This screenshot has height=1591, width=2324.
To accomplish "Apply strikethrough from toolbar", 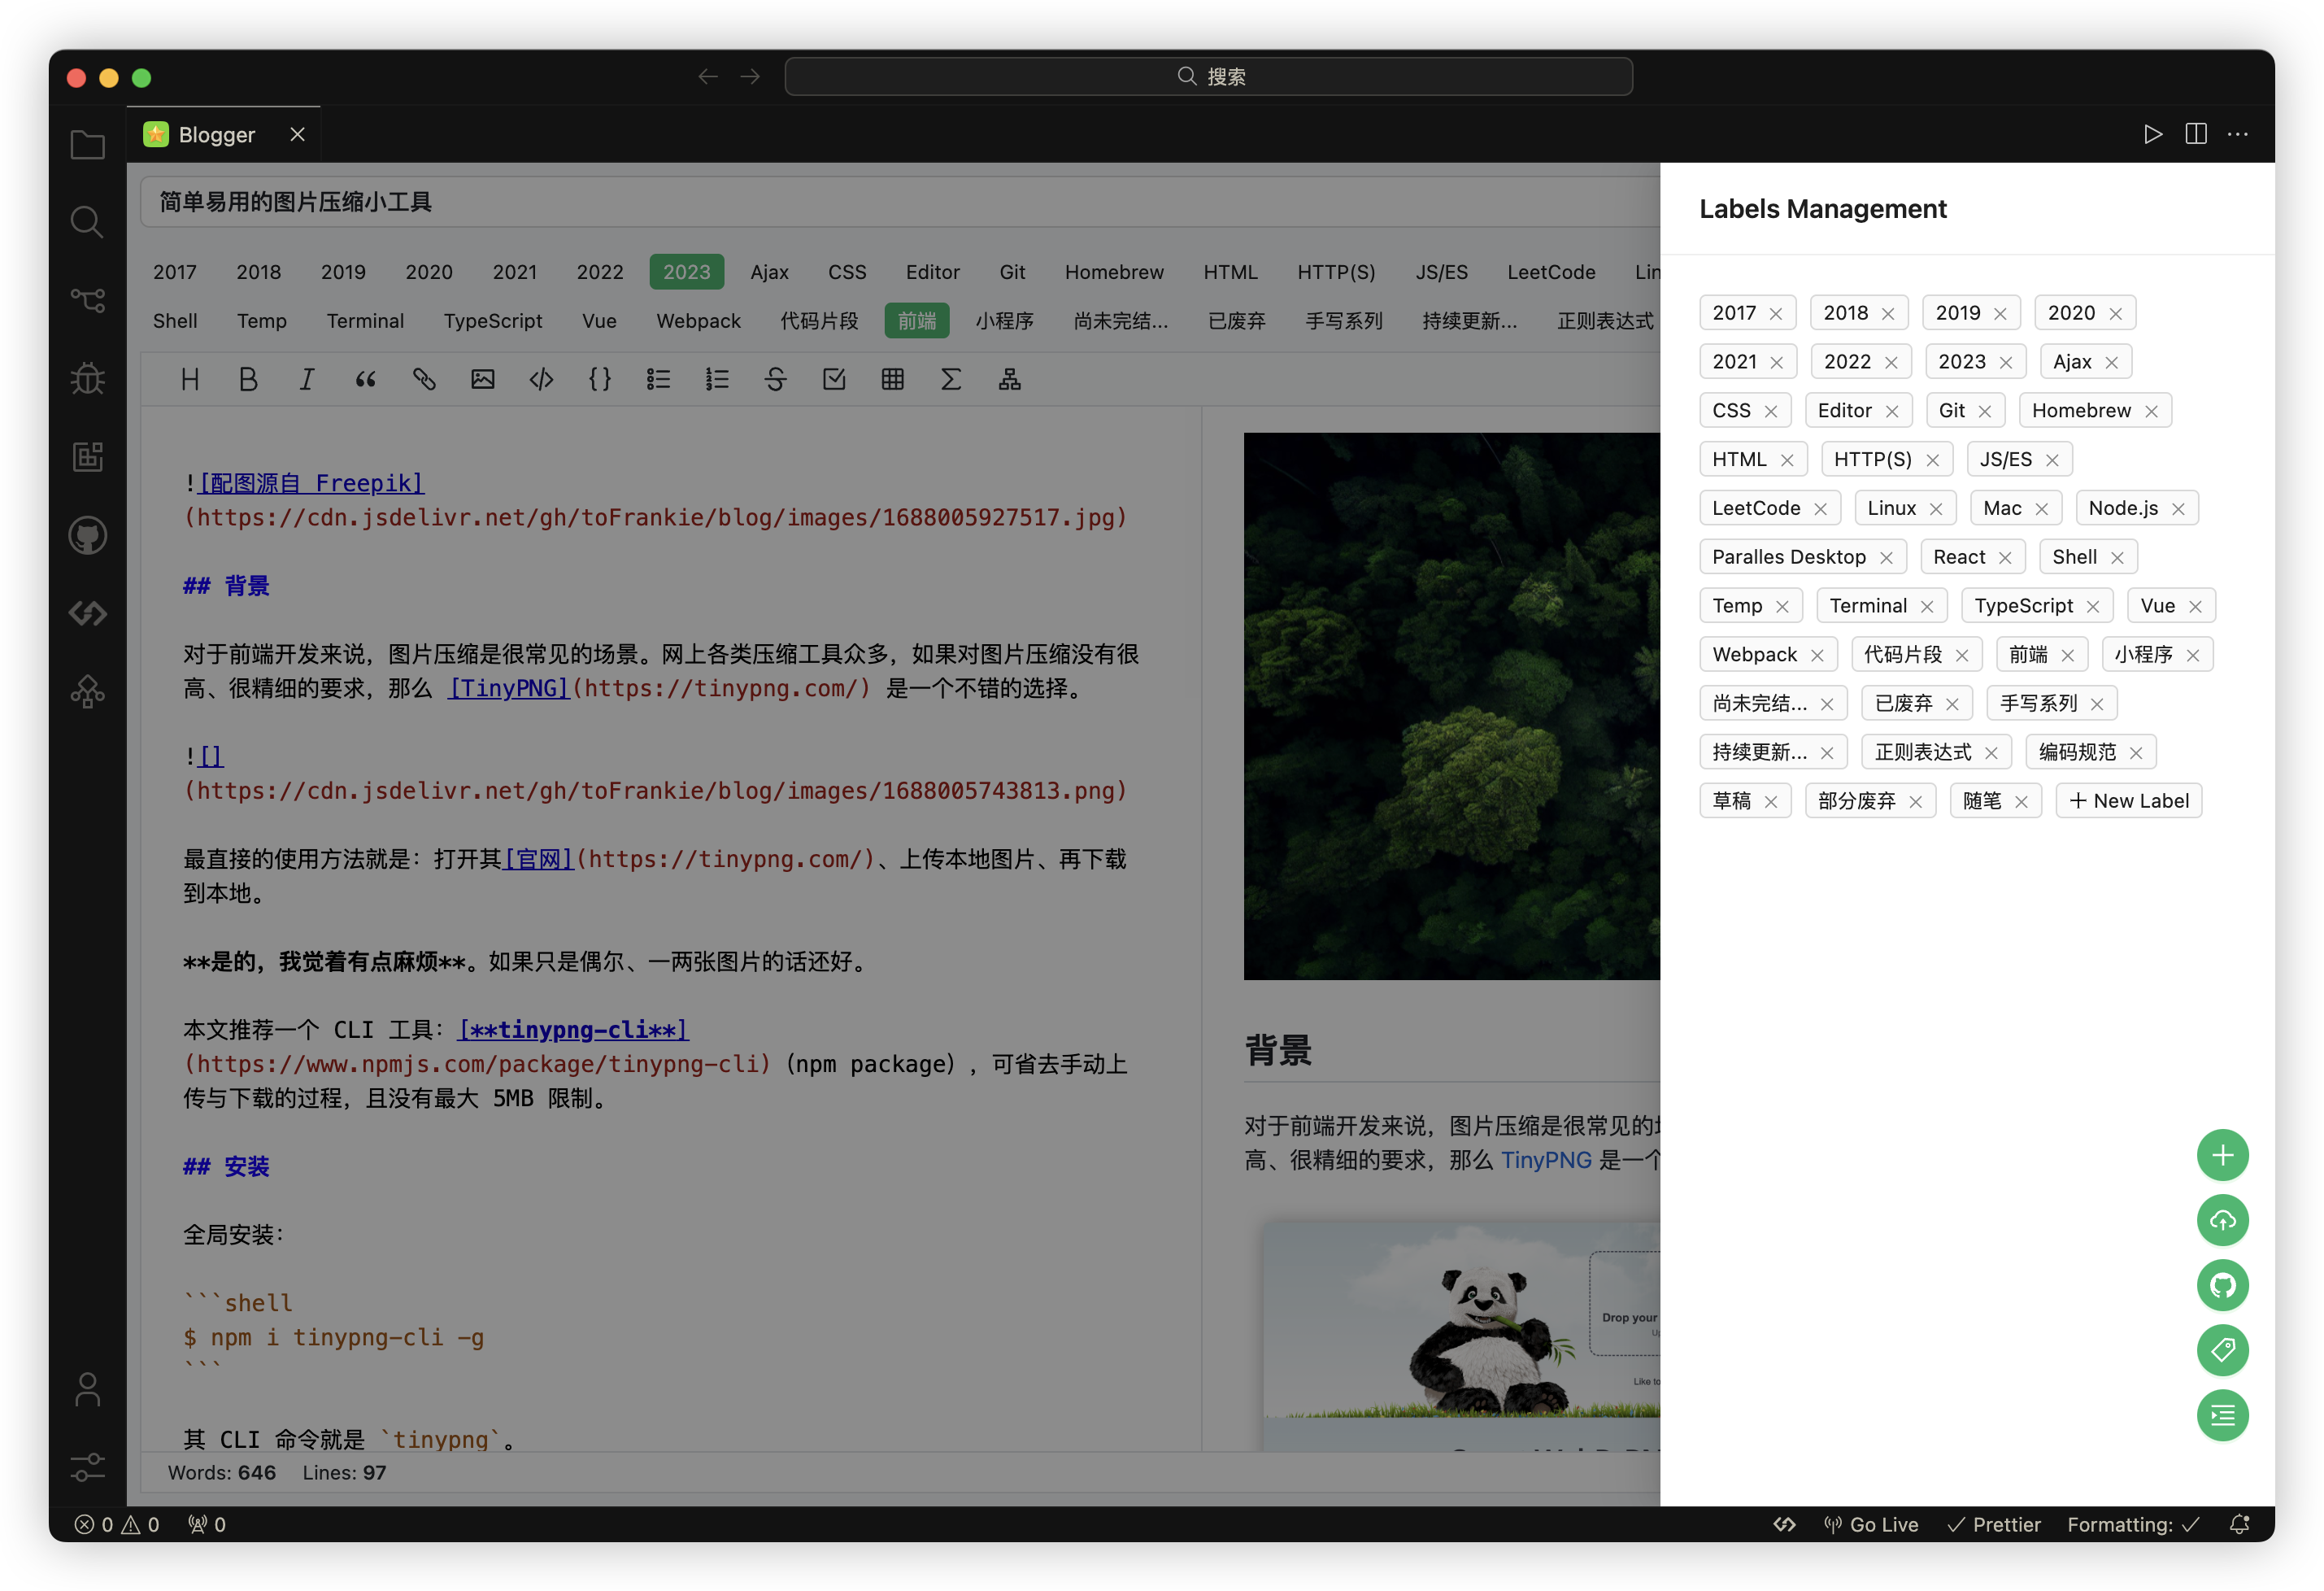I will coord(776,379).
